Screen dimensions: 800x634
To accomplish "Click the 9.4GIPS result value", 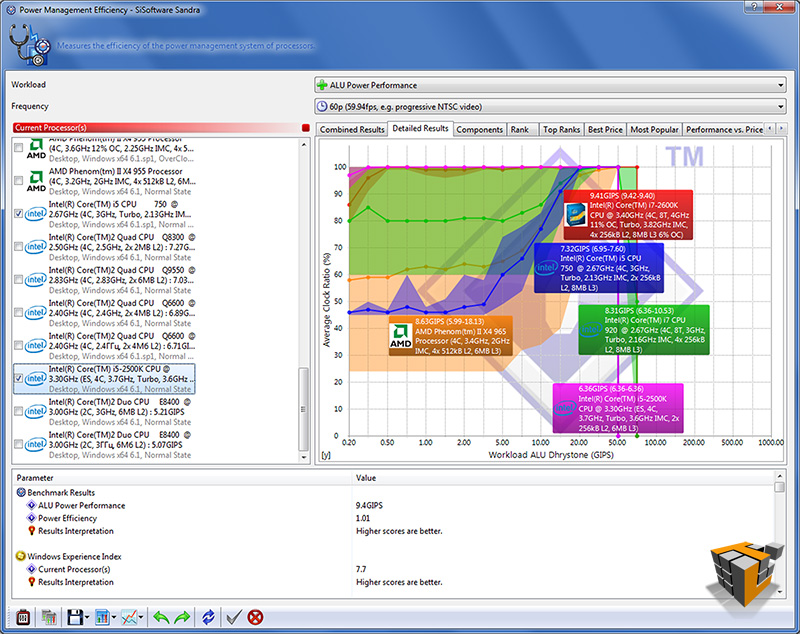I will coord(369,505).
